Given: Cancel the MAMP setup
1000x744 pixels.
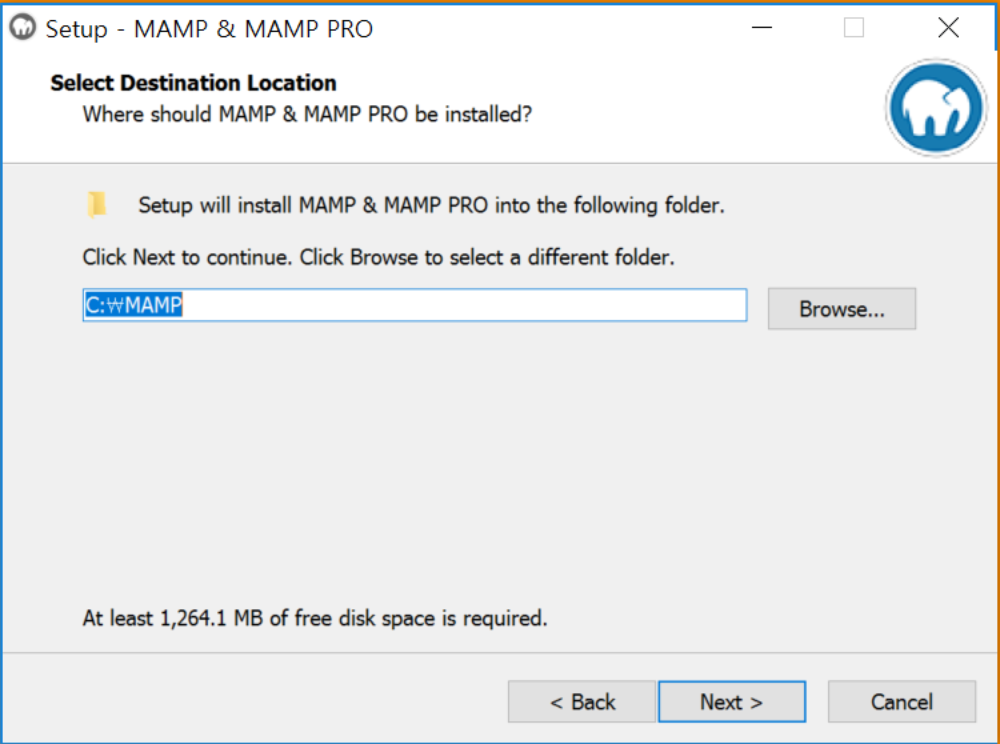Looking at the screenshot, I should click(901, 701).
